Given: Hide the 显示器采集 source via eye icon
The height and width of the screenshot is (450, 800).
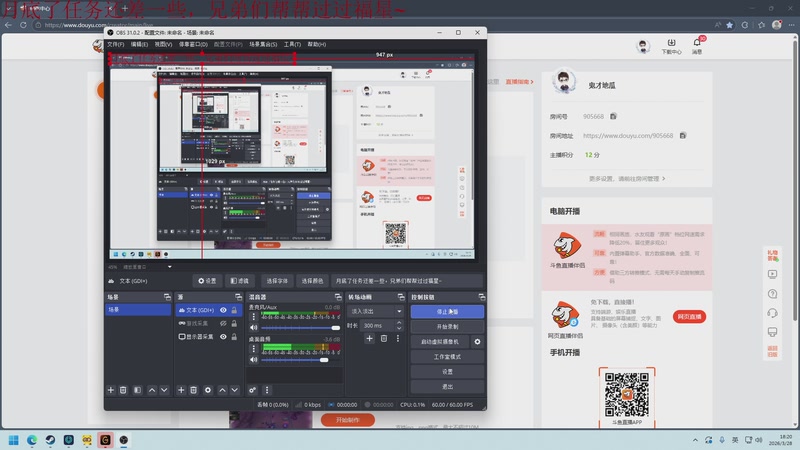Looking at the screenshot, I should point(223,336).
